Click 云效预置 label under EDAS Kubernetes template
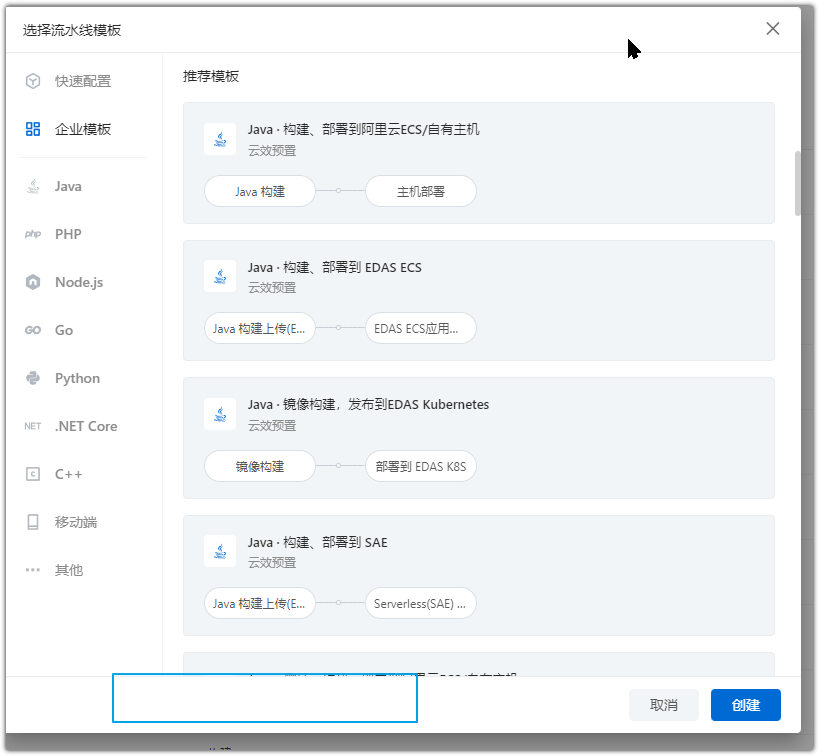The width and height of the screenshot is (819, 756). pos(272,426)
